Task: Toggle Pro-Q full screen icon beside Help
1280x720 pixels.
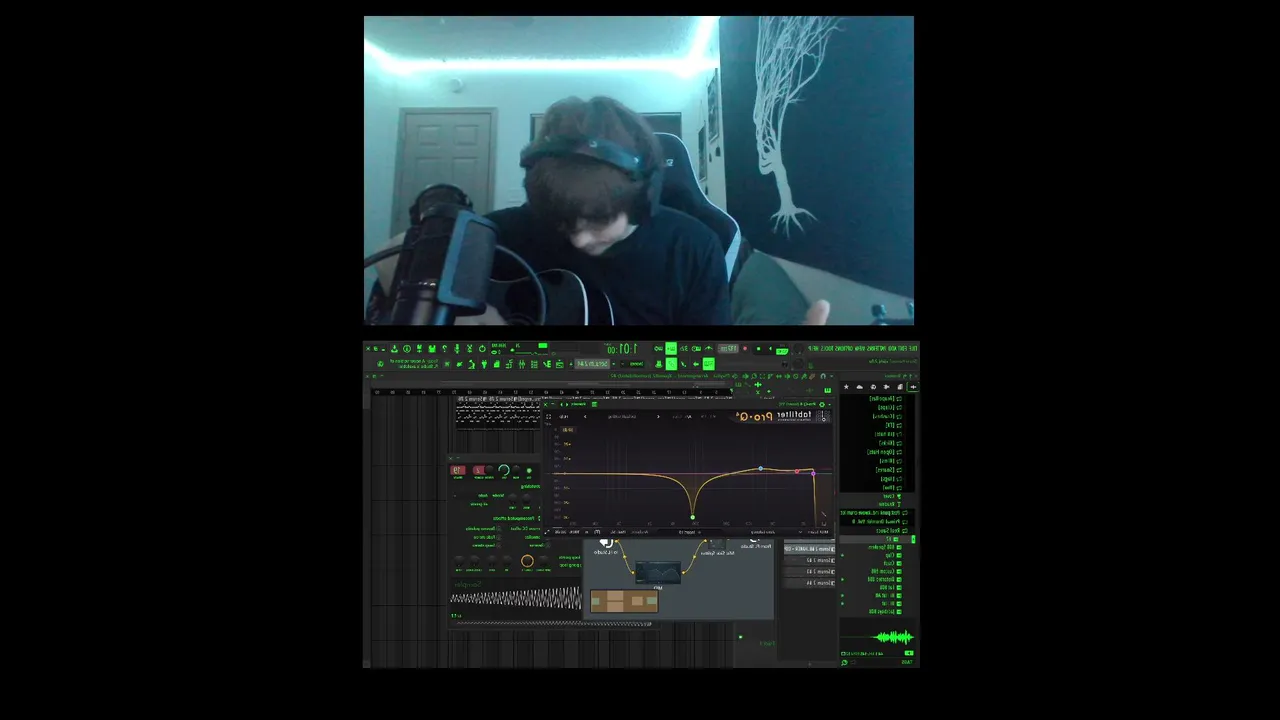Action: 548,416
